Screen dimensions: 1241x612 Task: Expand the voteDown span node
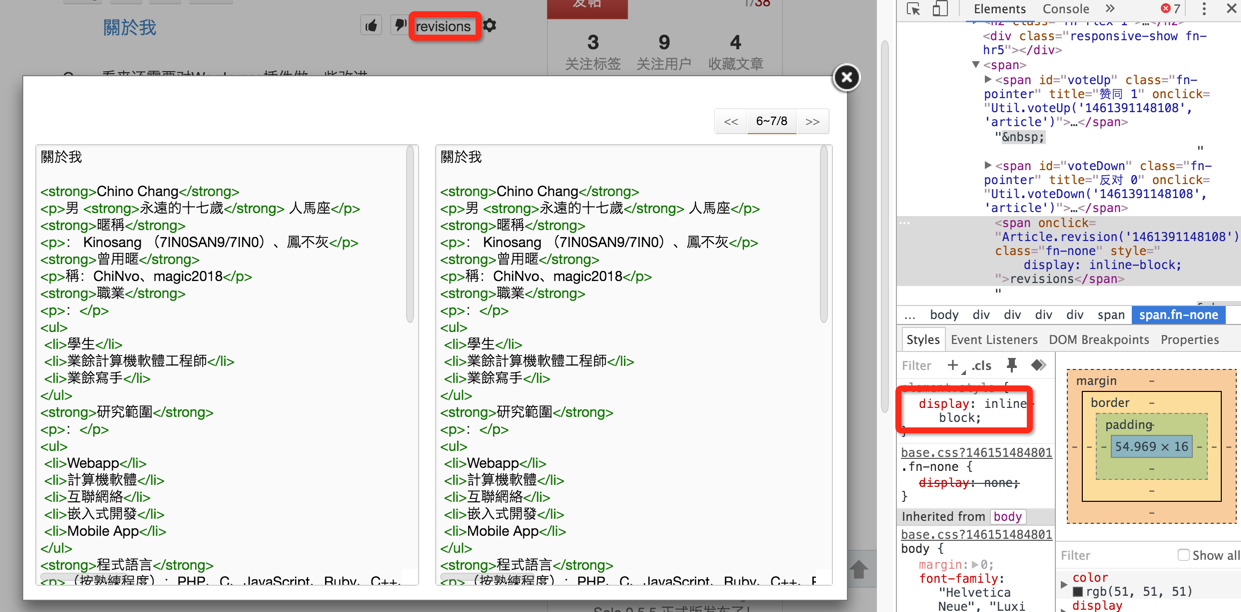pos(988,166)
